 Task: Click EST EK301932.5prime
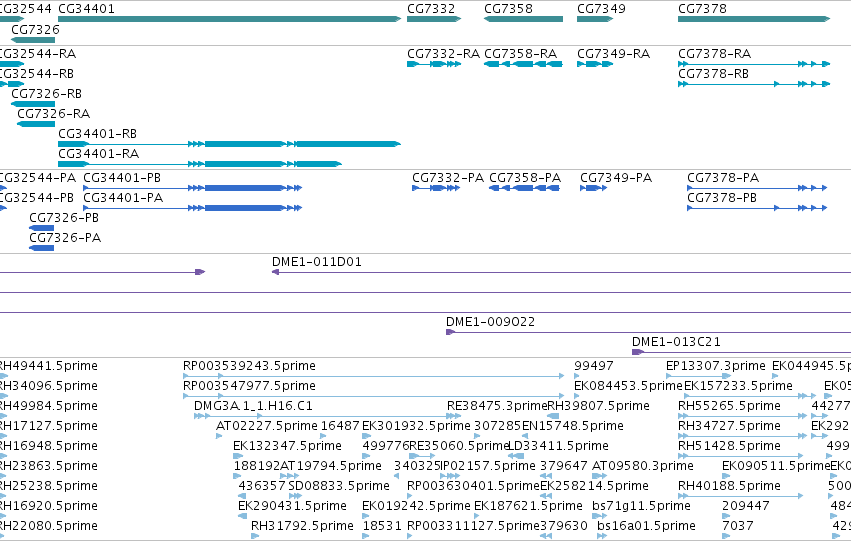[x=416, y=426]
